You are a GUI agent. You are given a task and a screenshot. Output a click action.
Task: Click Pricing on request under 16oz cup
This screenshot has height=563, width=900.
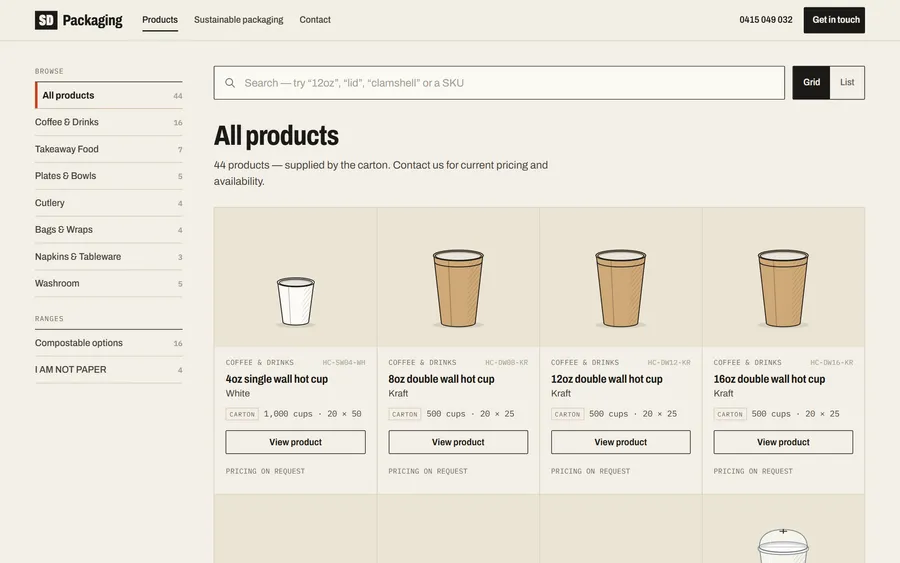tap(753, 471)
